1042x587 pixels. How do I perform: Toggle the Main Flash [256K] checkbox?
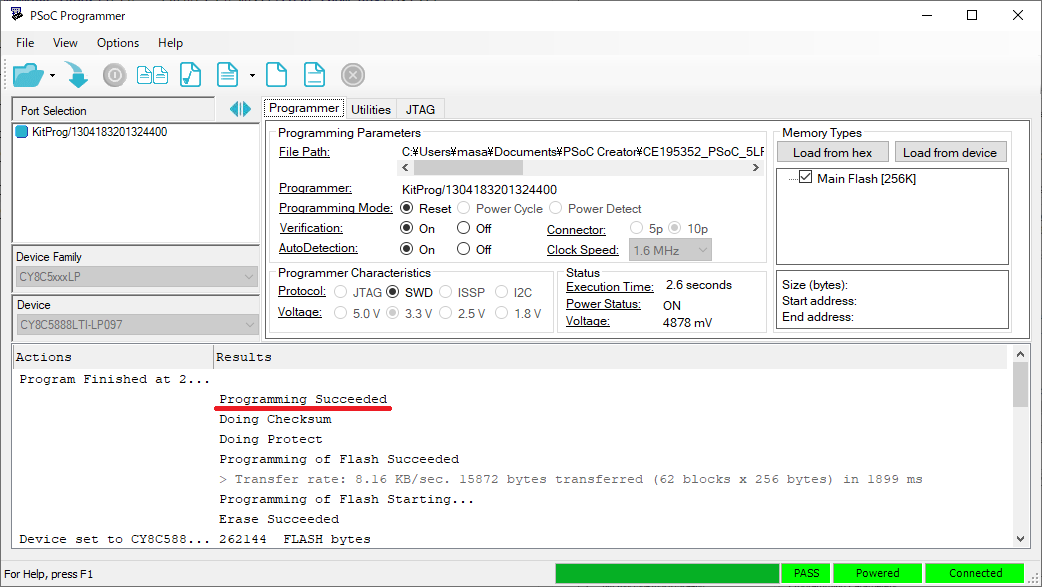pos(805,177)
